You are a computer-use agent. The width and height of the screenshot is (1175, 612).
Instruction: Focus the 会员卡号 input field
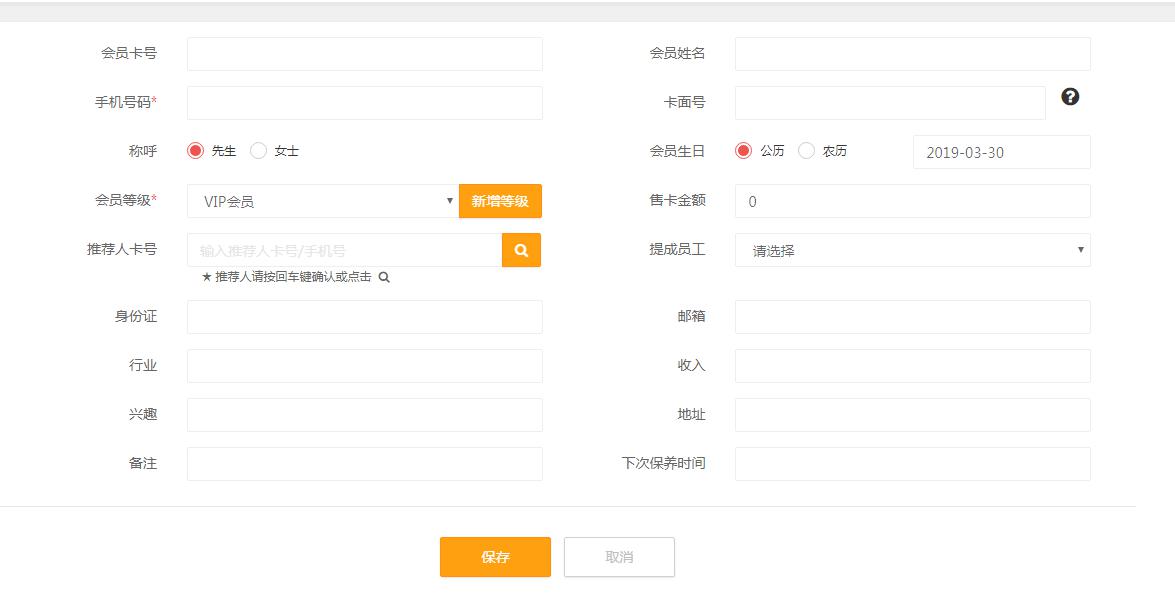364,54
